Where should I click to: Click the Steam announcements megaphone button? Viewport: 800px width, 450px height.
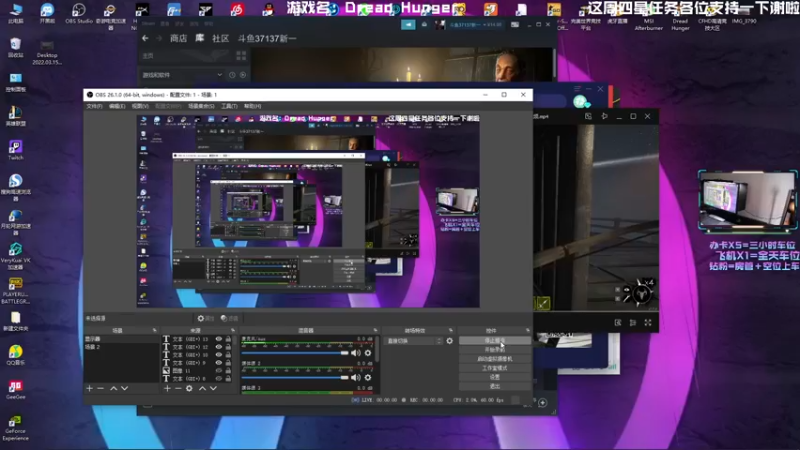pyautogui.click(x=408, y=24)
